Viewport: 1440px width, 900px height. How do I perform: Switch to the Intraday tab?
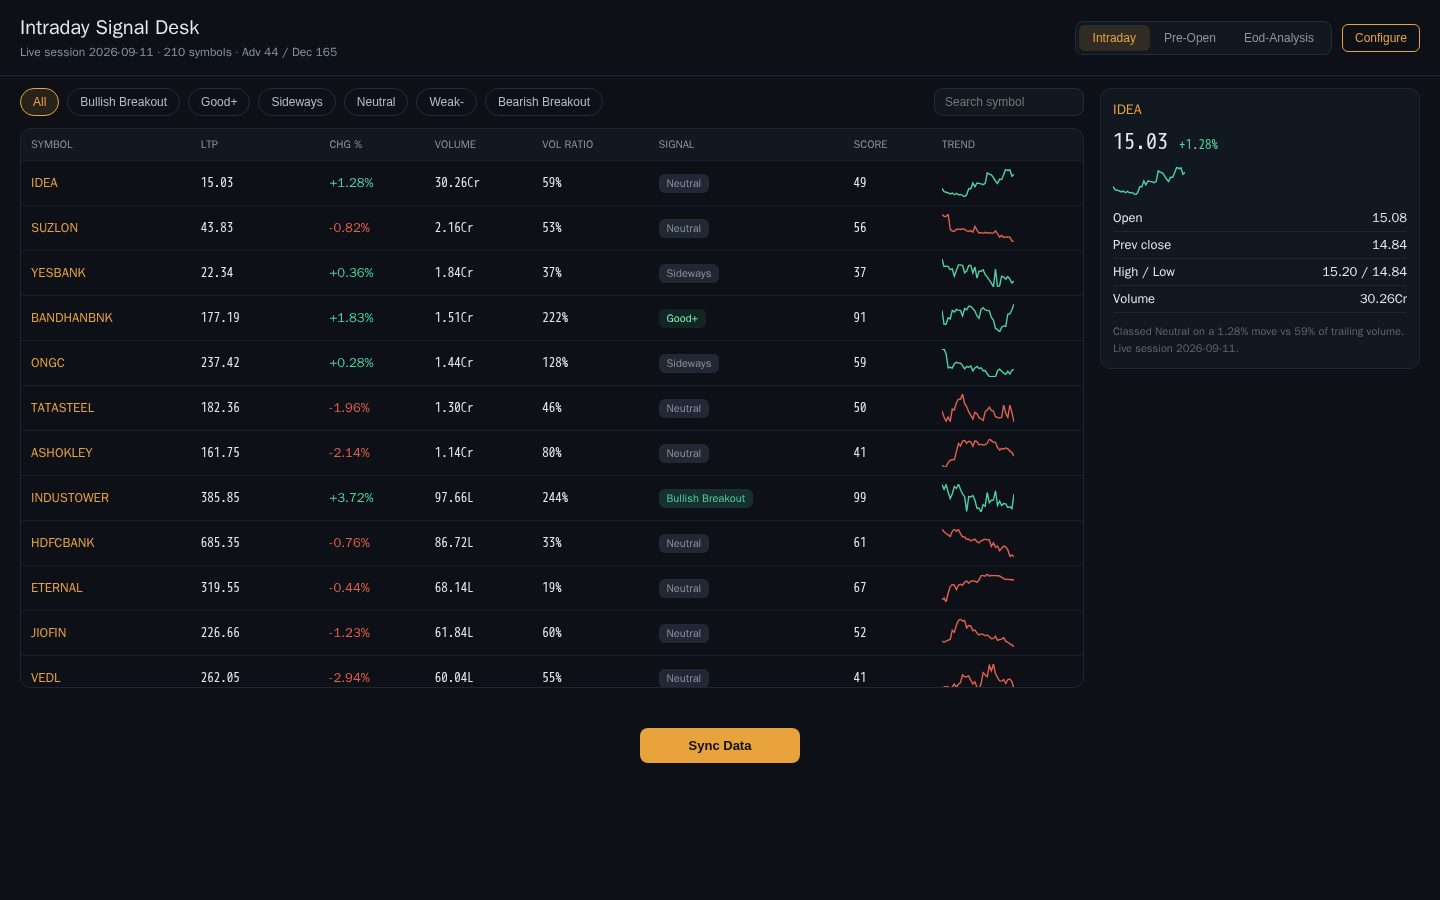1114,38
